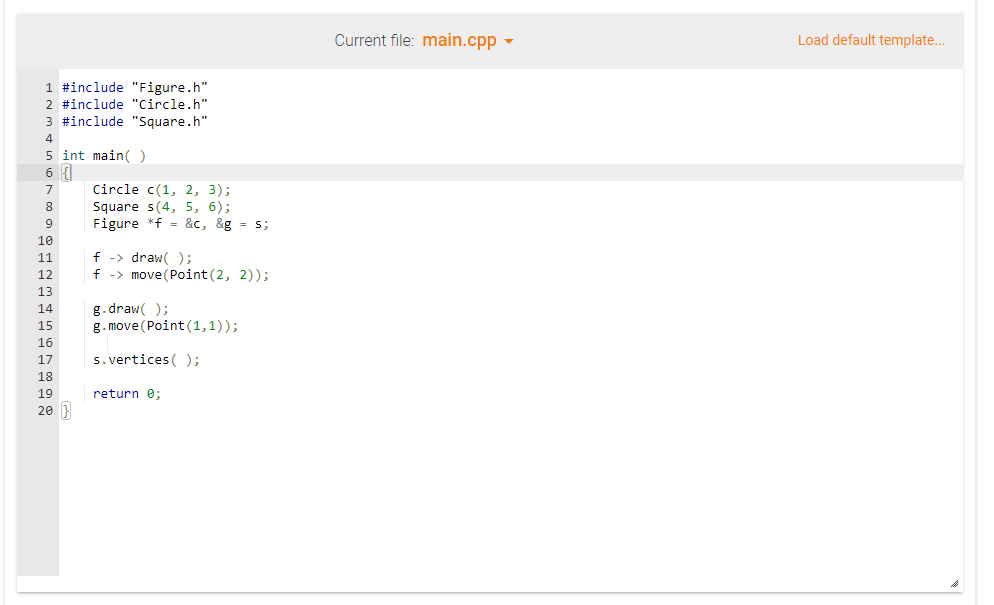The width and height of the screenshot is (994, 605).
Task: Click line number 20 in the gutter
Action: [45, 410]
